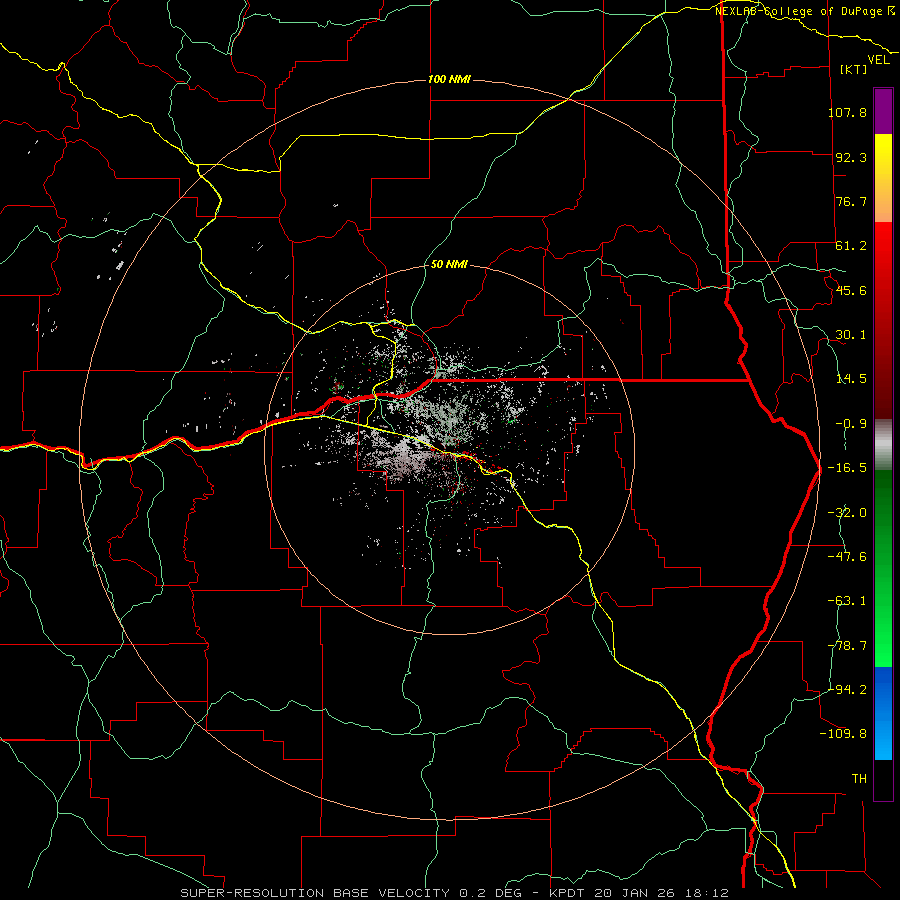900x900 pixels.
Task: Click the -78.7 legend value
Action: pyautogui.click(x=847, y=646)
